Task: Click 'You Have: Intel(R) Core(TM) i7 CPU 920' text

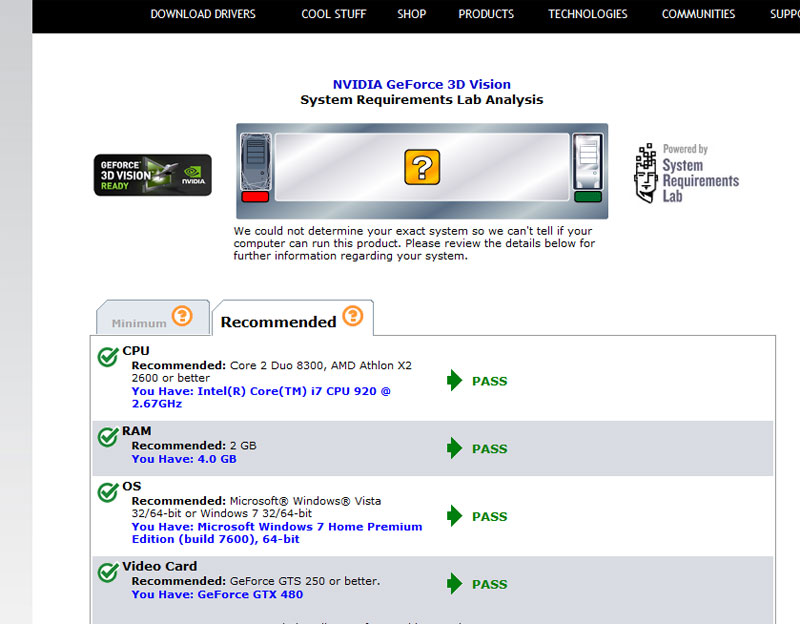Action: pos(261,397)
